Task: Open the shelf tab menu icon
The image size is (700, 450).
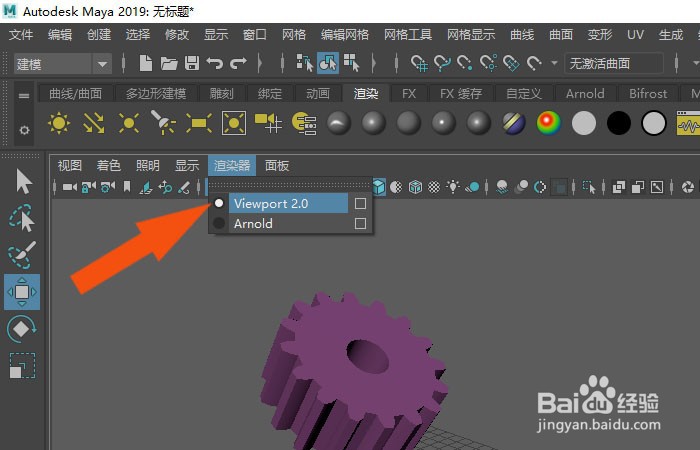Action: coord(24,96)
